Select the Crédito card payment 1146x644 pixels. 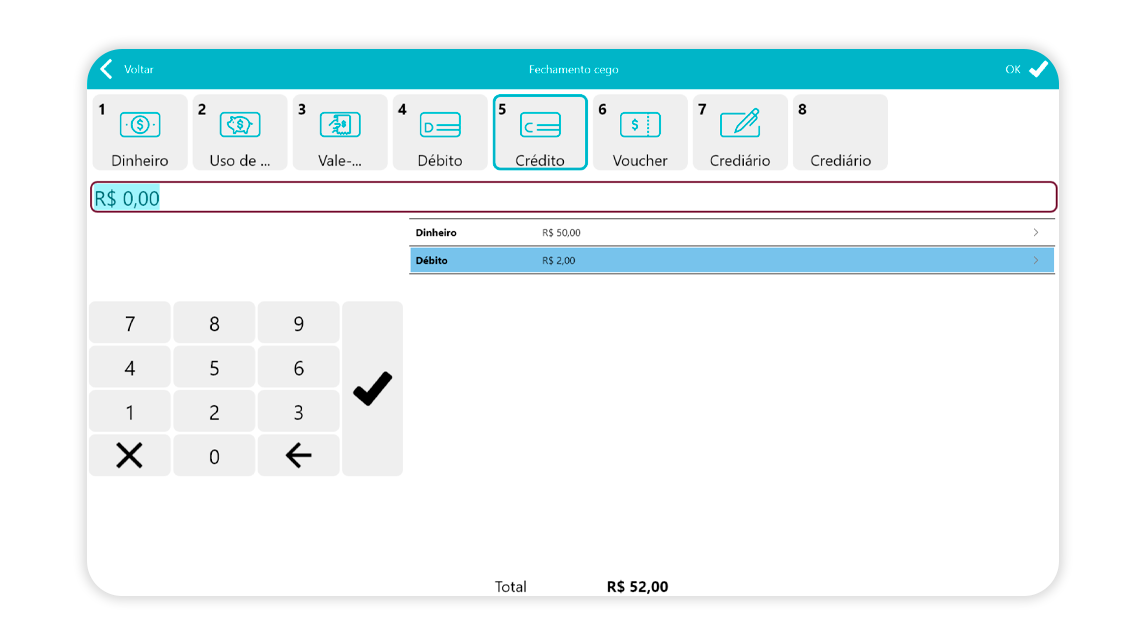[x=540, y=132]
